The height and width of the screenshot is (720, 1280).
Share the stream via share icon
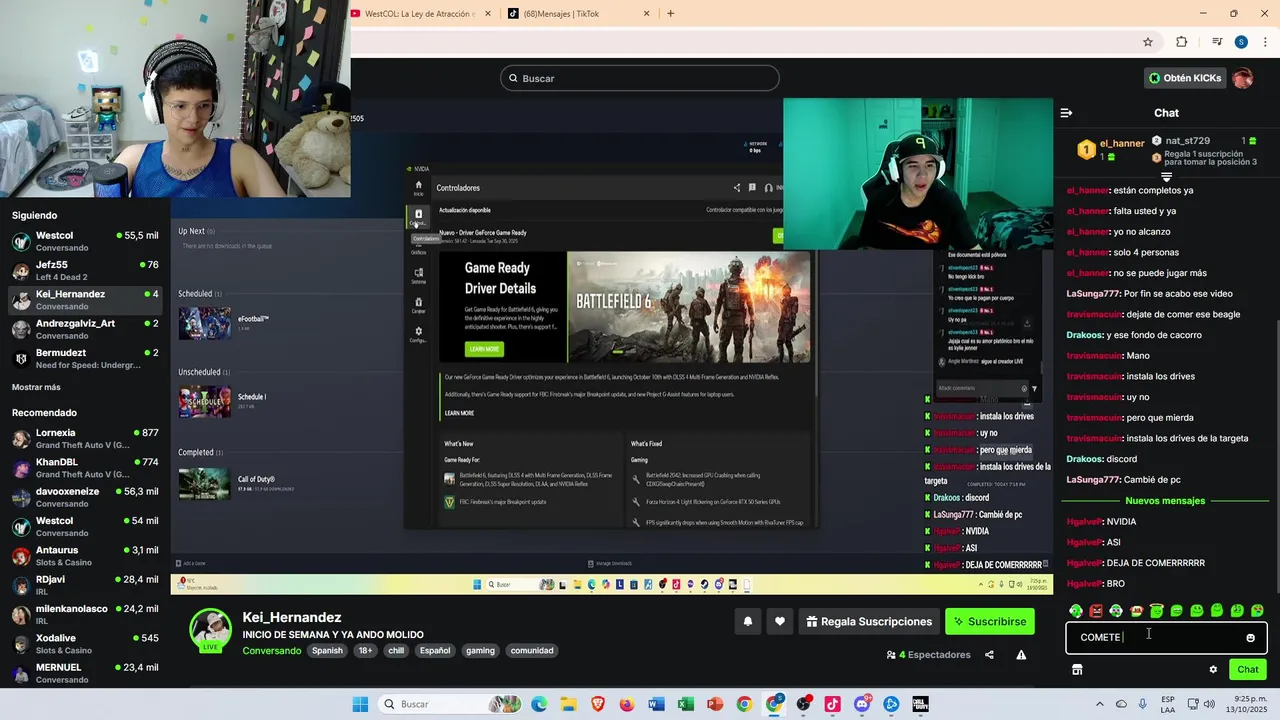click(989, 655)
